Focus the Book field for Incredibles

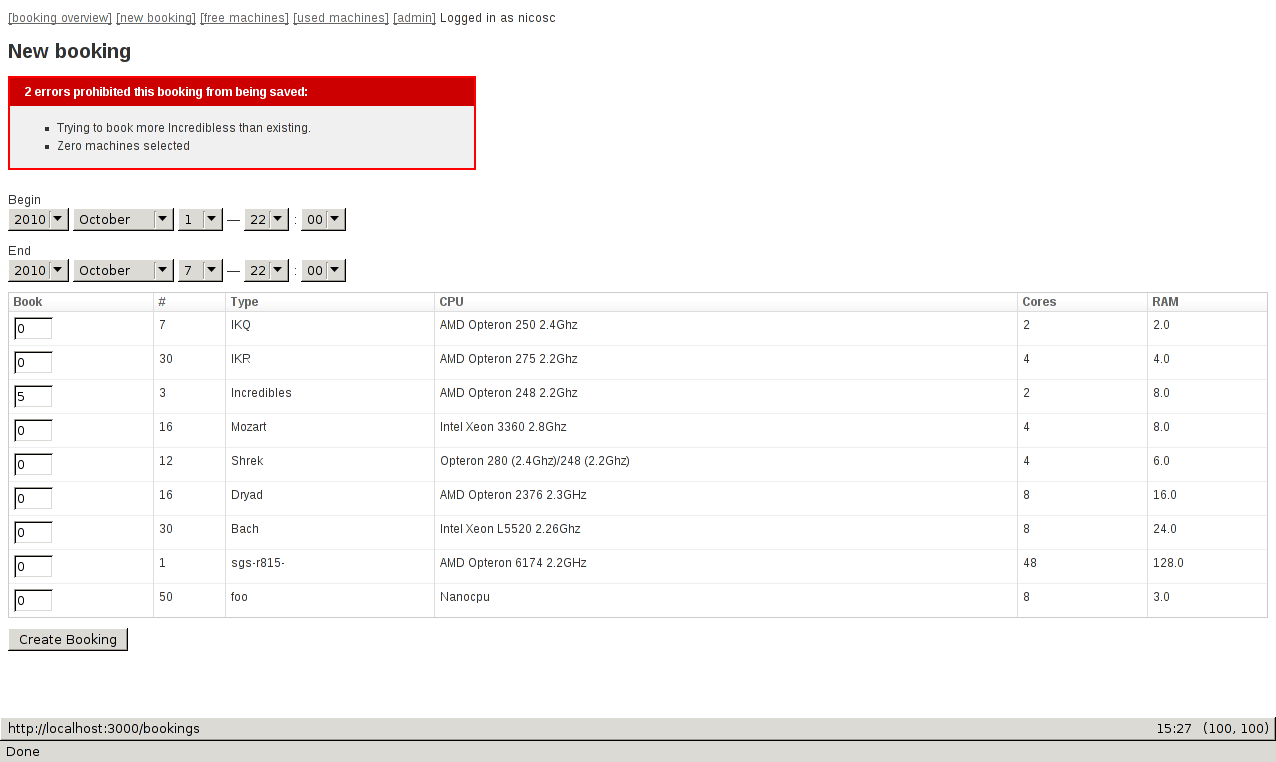(x=33, y=397)
